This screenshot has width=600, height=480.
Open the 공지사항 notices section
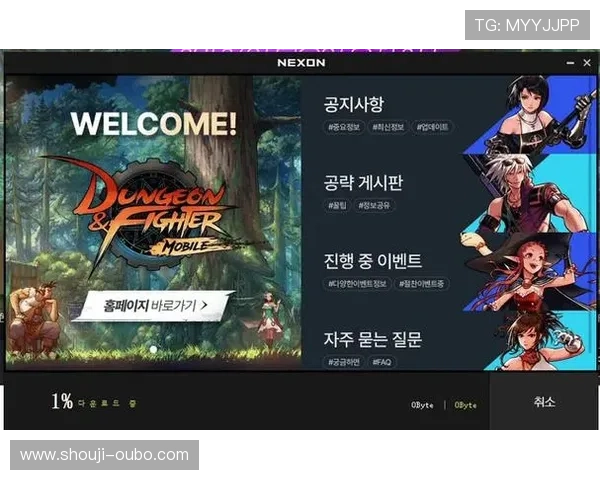354,104
